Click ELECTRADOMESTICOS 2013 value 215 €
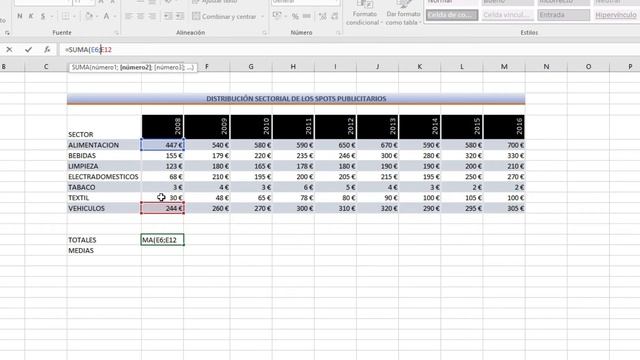Screen dimensions: 640x360 [378, 177]
